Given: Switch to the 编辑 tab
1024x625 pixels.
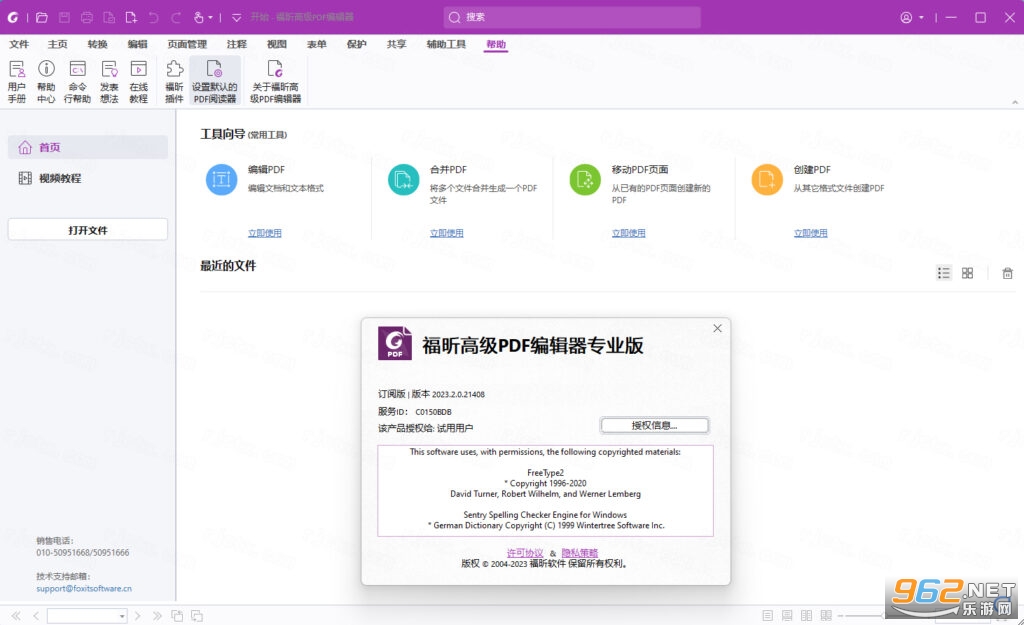Looking at the screenshot, I should tap(137, 44).
